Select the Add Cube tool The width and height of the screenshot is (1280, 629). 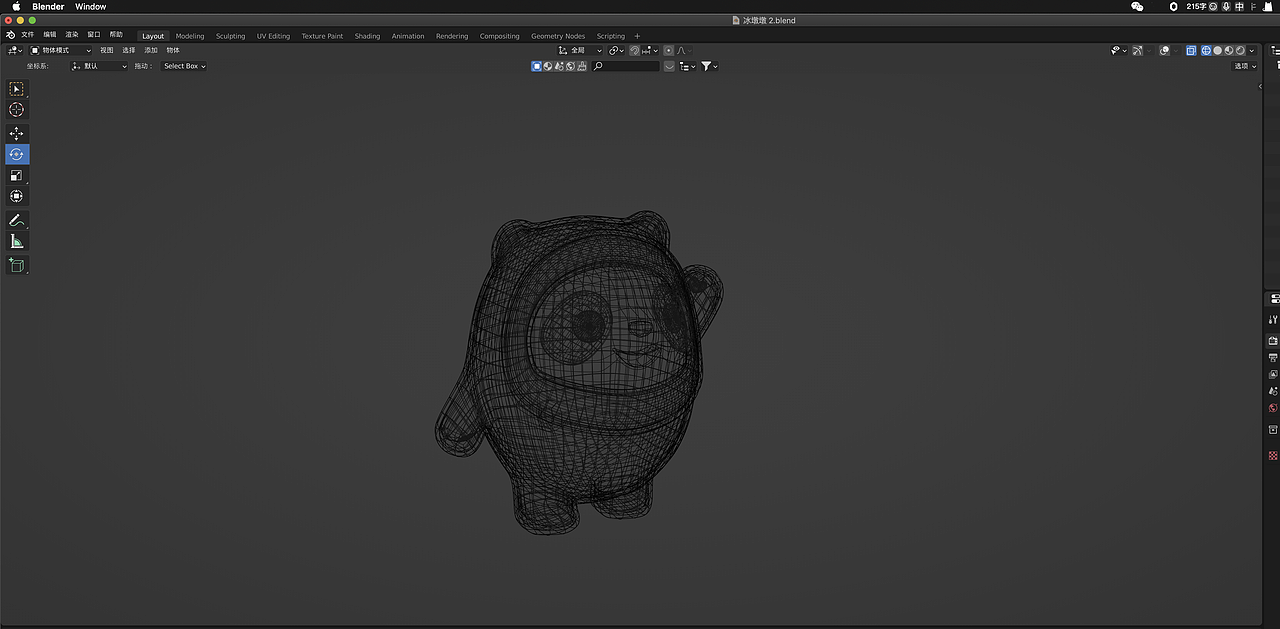point(17,265)
